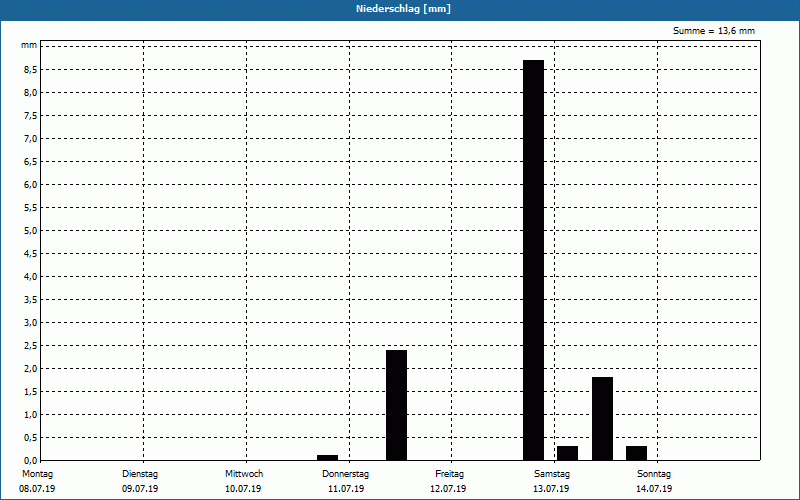Click the Montag day label
The height and width of the screenshot is (500, 800).
37,474
